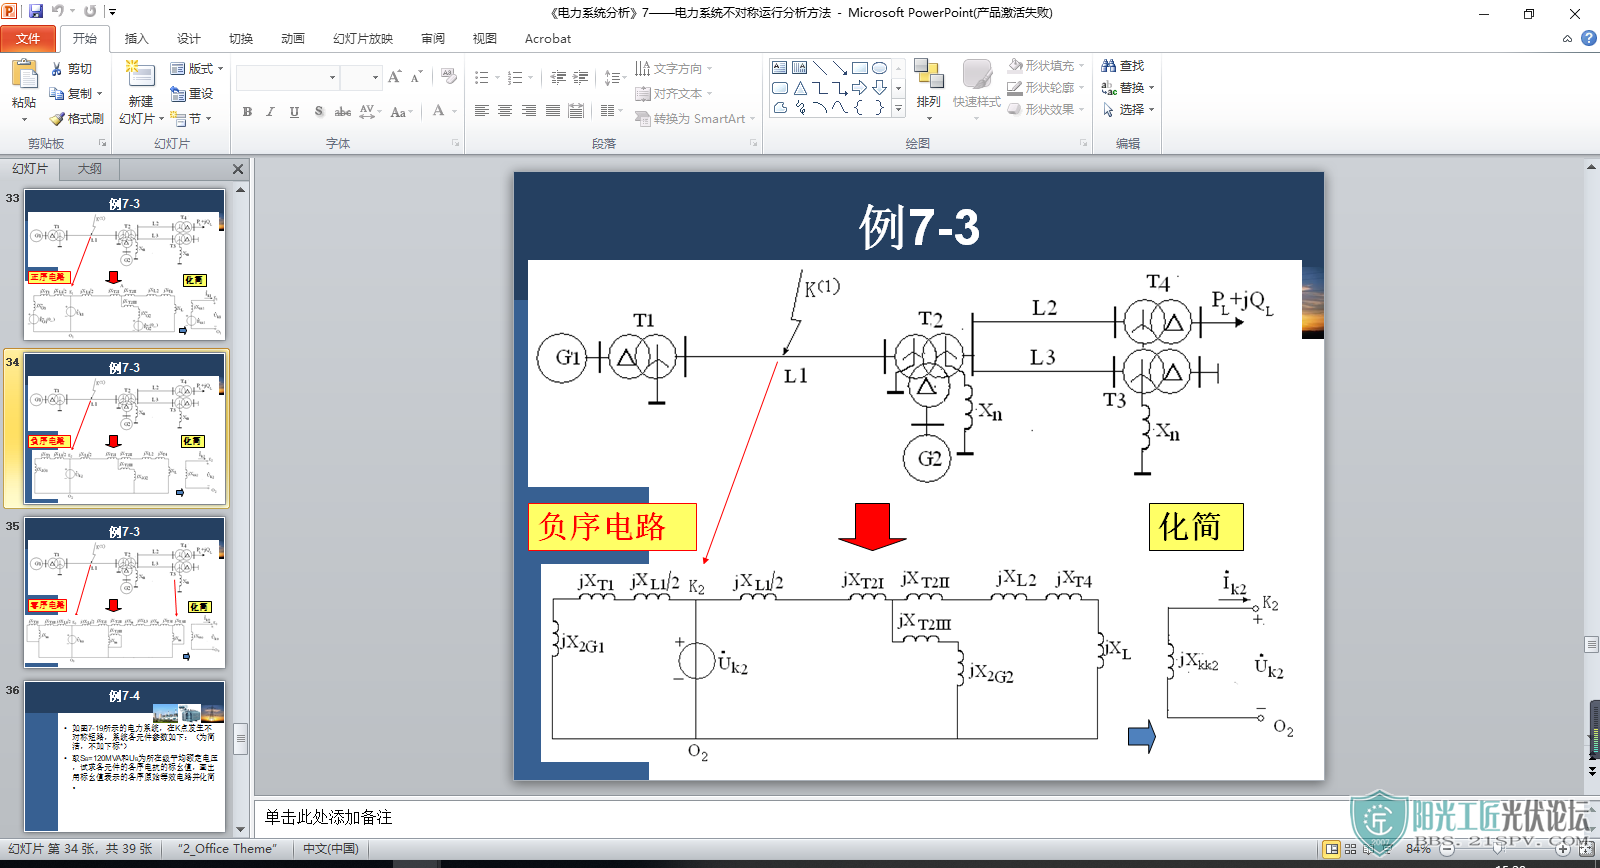This screenshot has height=868, width=1600.
Task: Click the Increase Indent icon
Action: (581, 77)
